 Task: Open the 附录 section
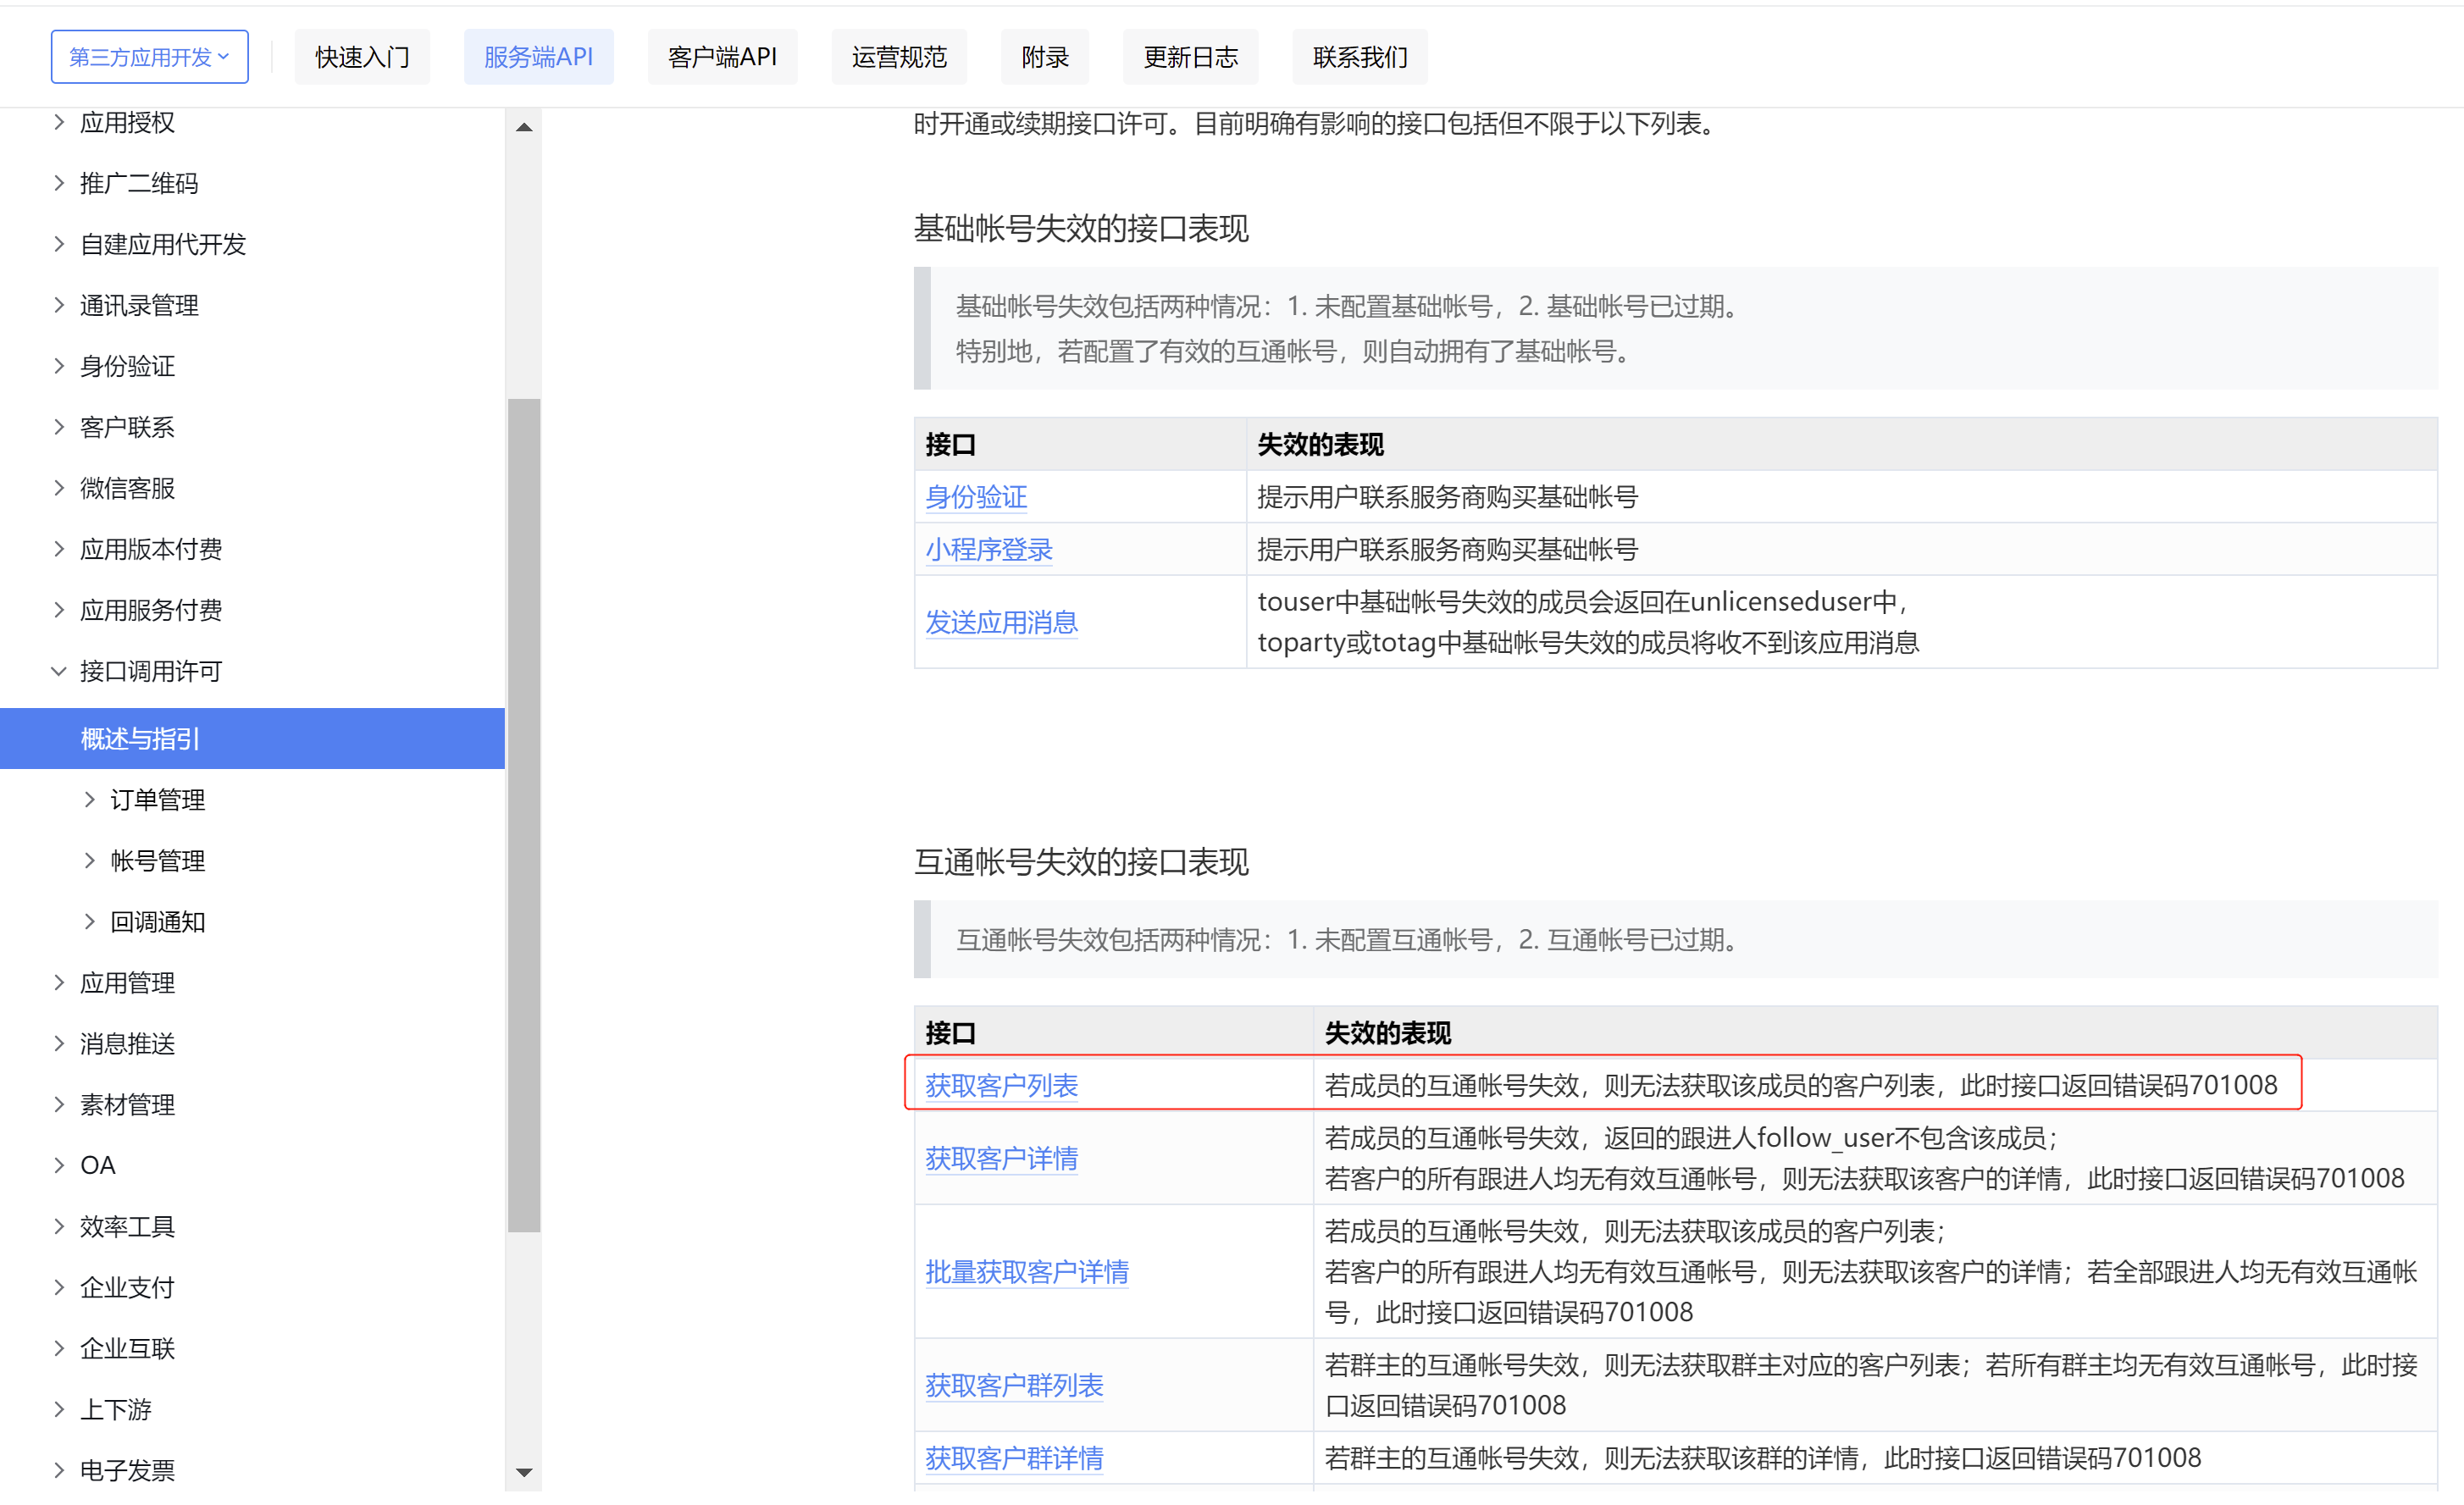(1044, 56)
